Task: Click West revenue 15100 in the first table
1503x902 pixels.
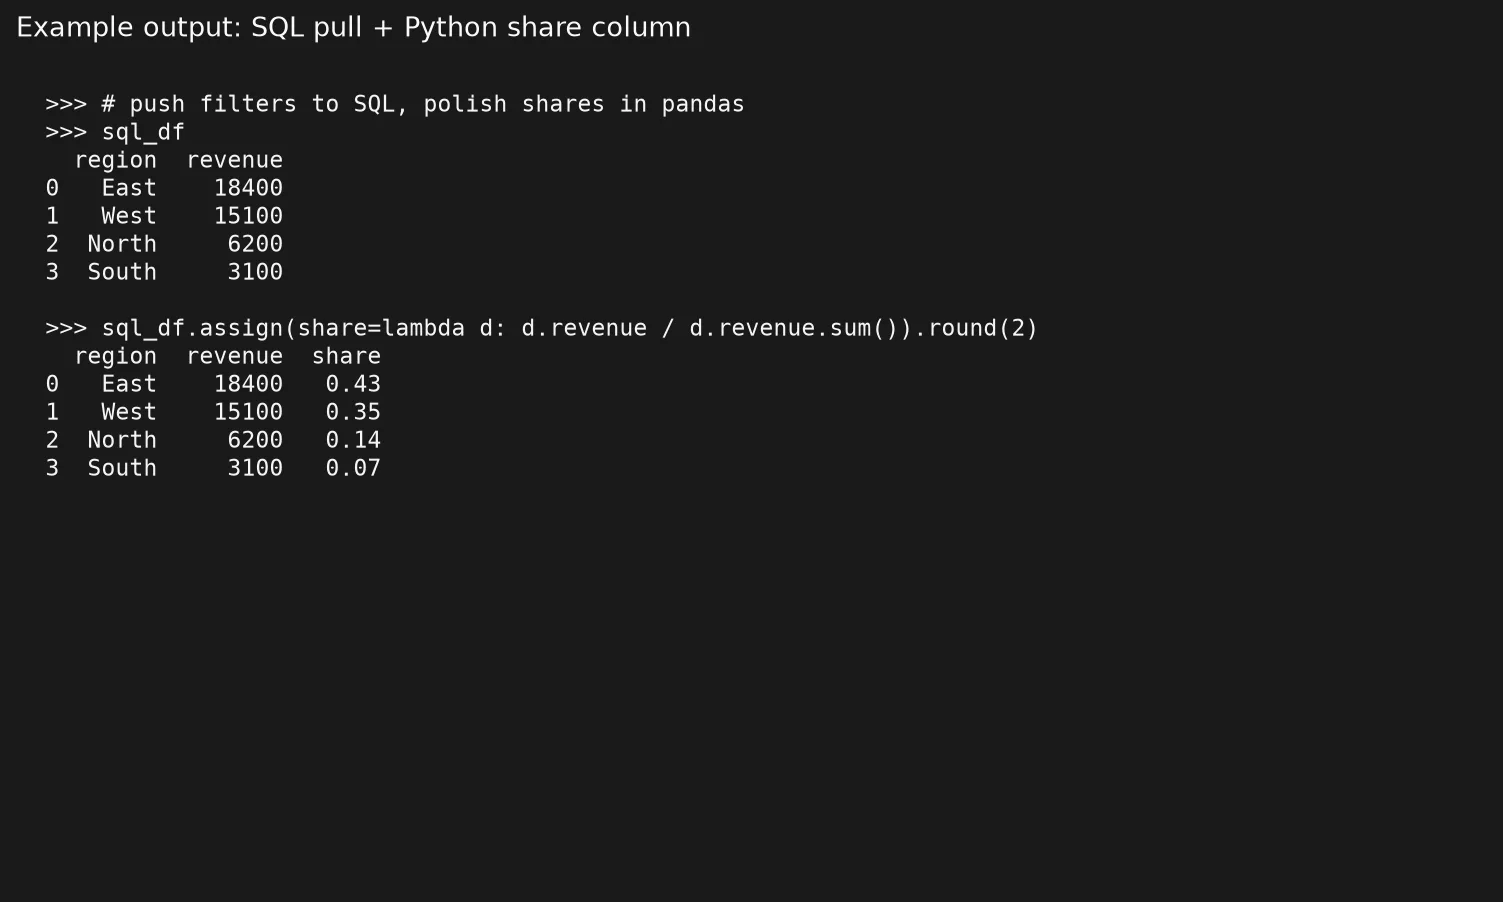Action: coord(249,216)
